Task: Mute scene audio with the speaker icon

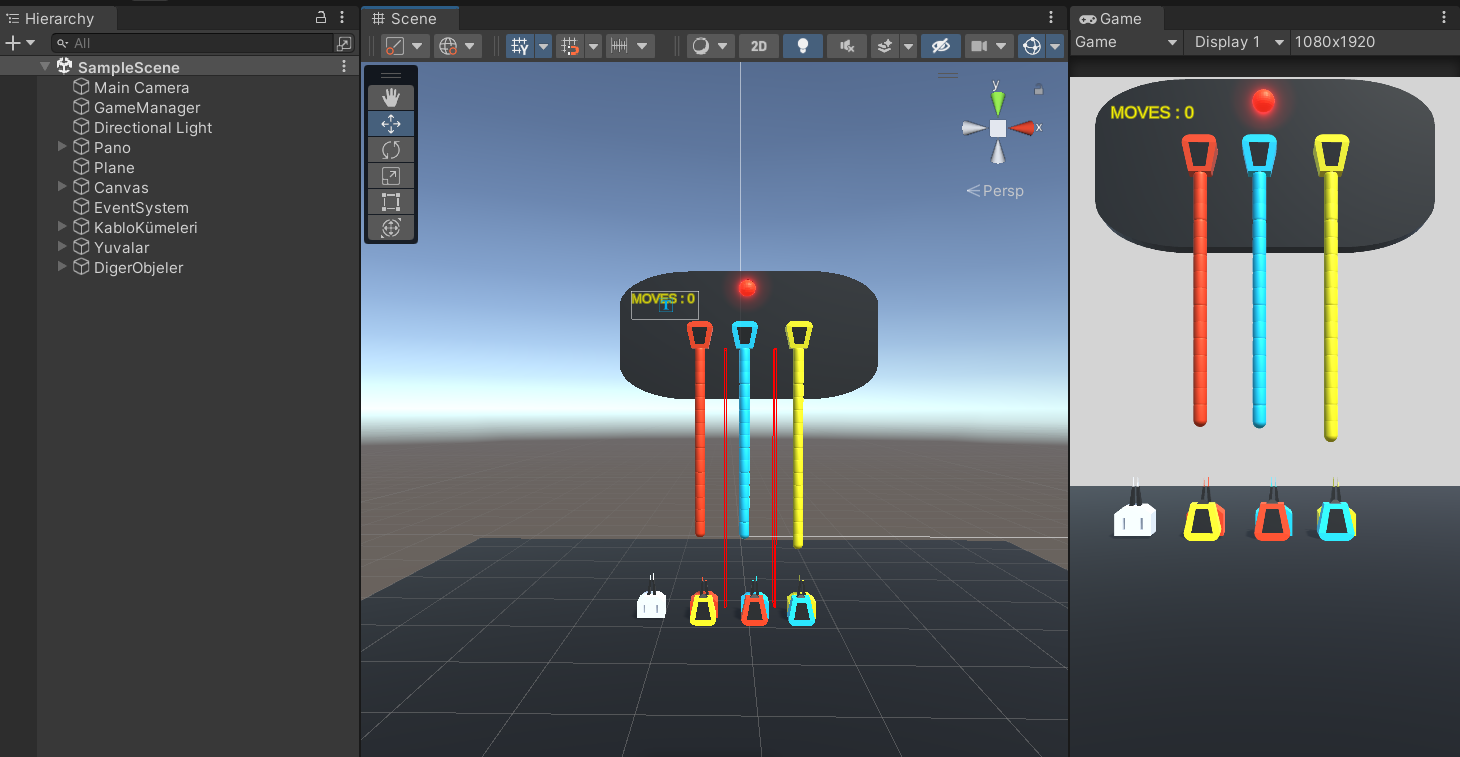Action: [x=846, y=45]
